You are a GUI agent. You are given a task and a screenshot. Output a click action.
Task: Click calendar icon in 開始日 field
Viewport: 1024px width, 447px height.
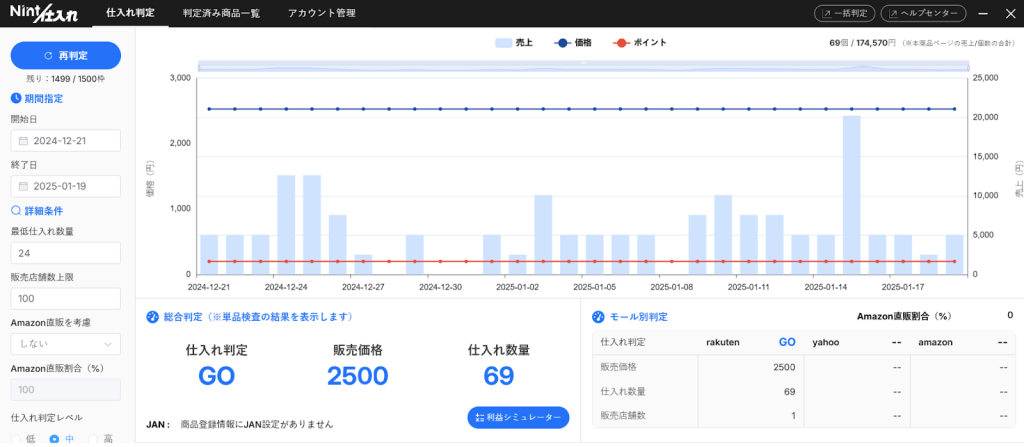click(23, 141)
